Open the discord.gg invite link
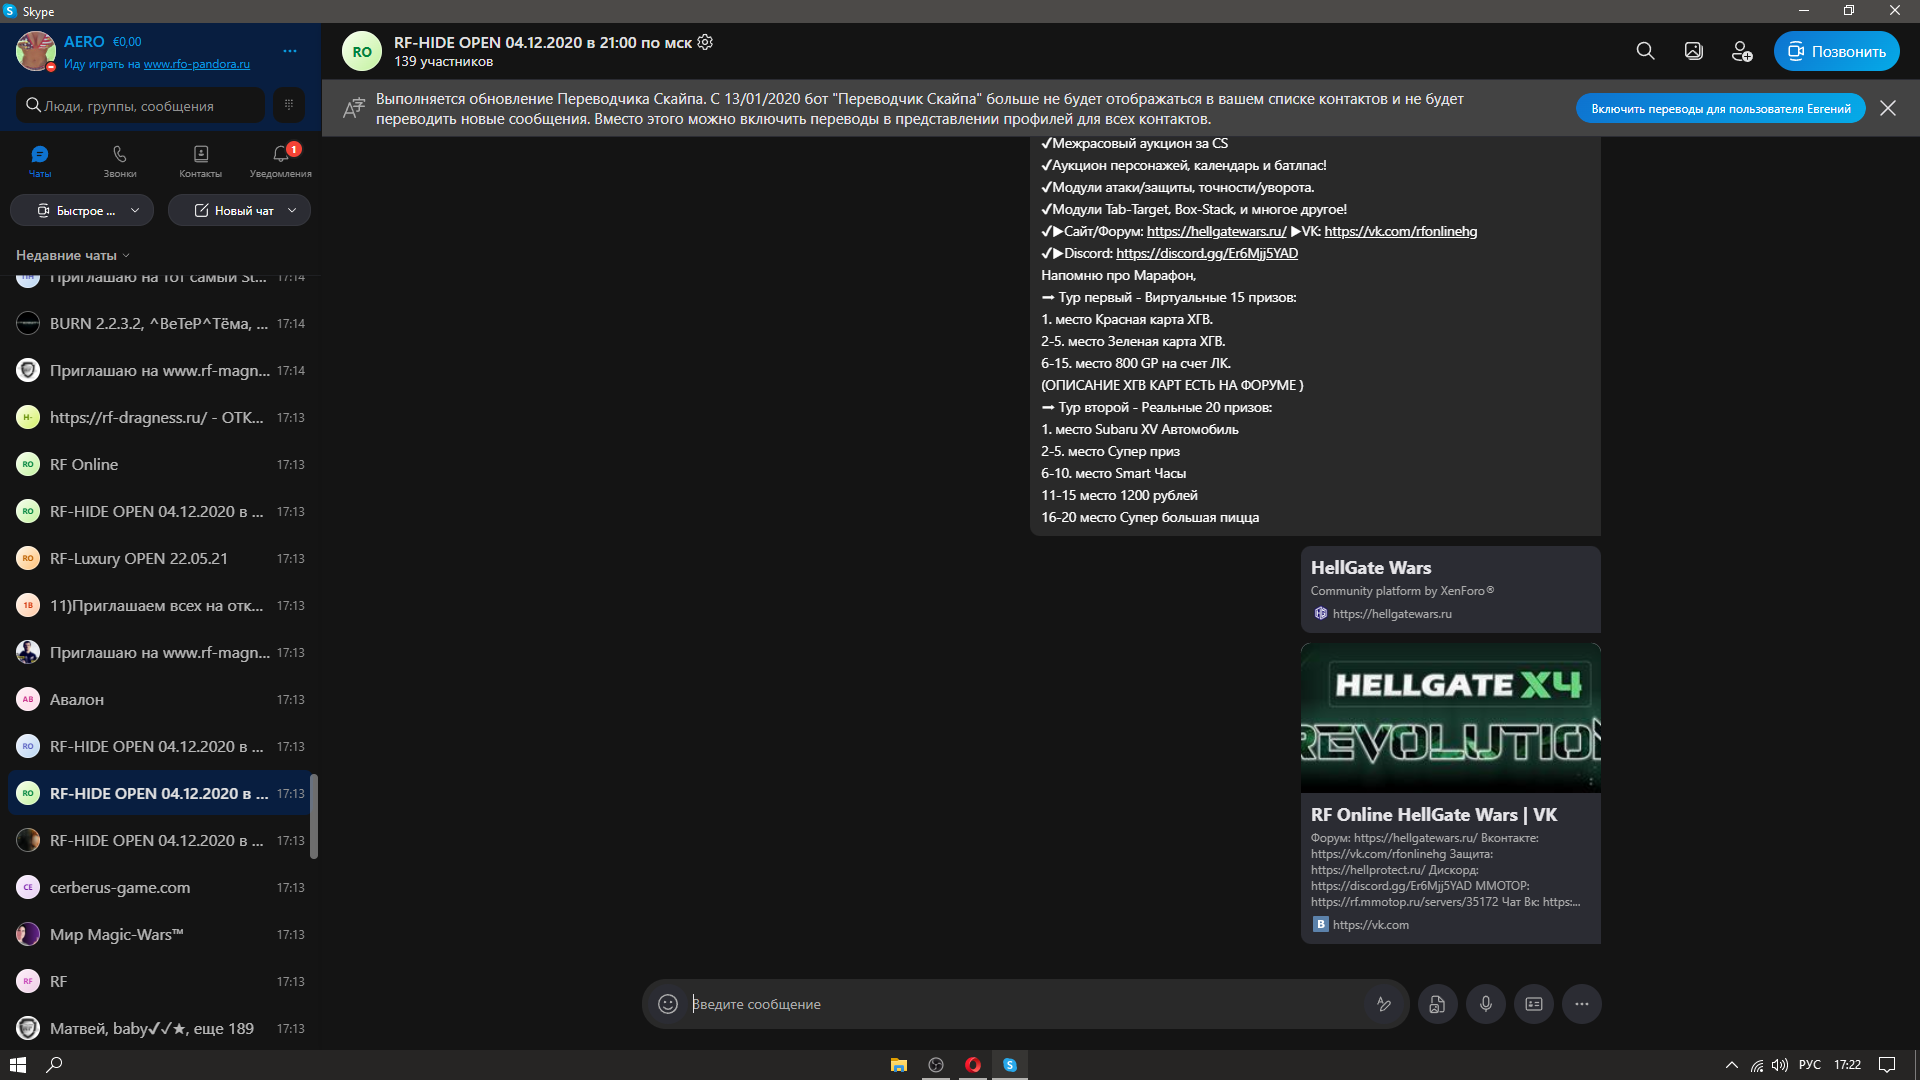 [1207, 253]
